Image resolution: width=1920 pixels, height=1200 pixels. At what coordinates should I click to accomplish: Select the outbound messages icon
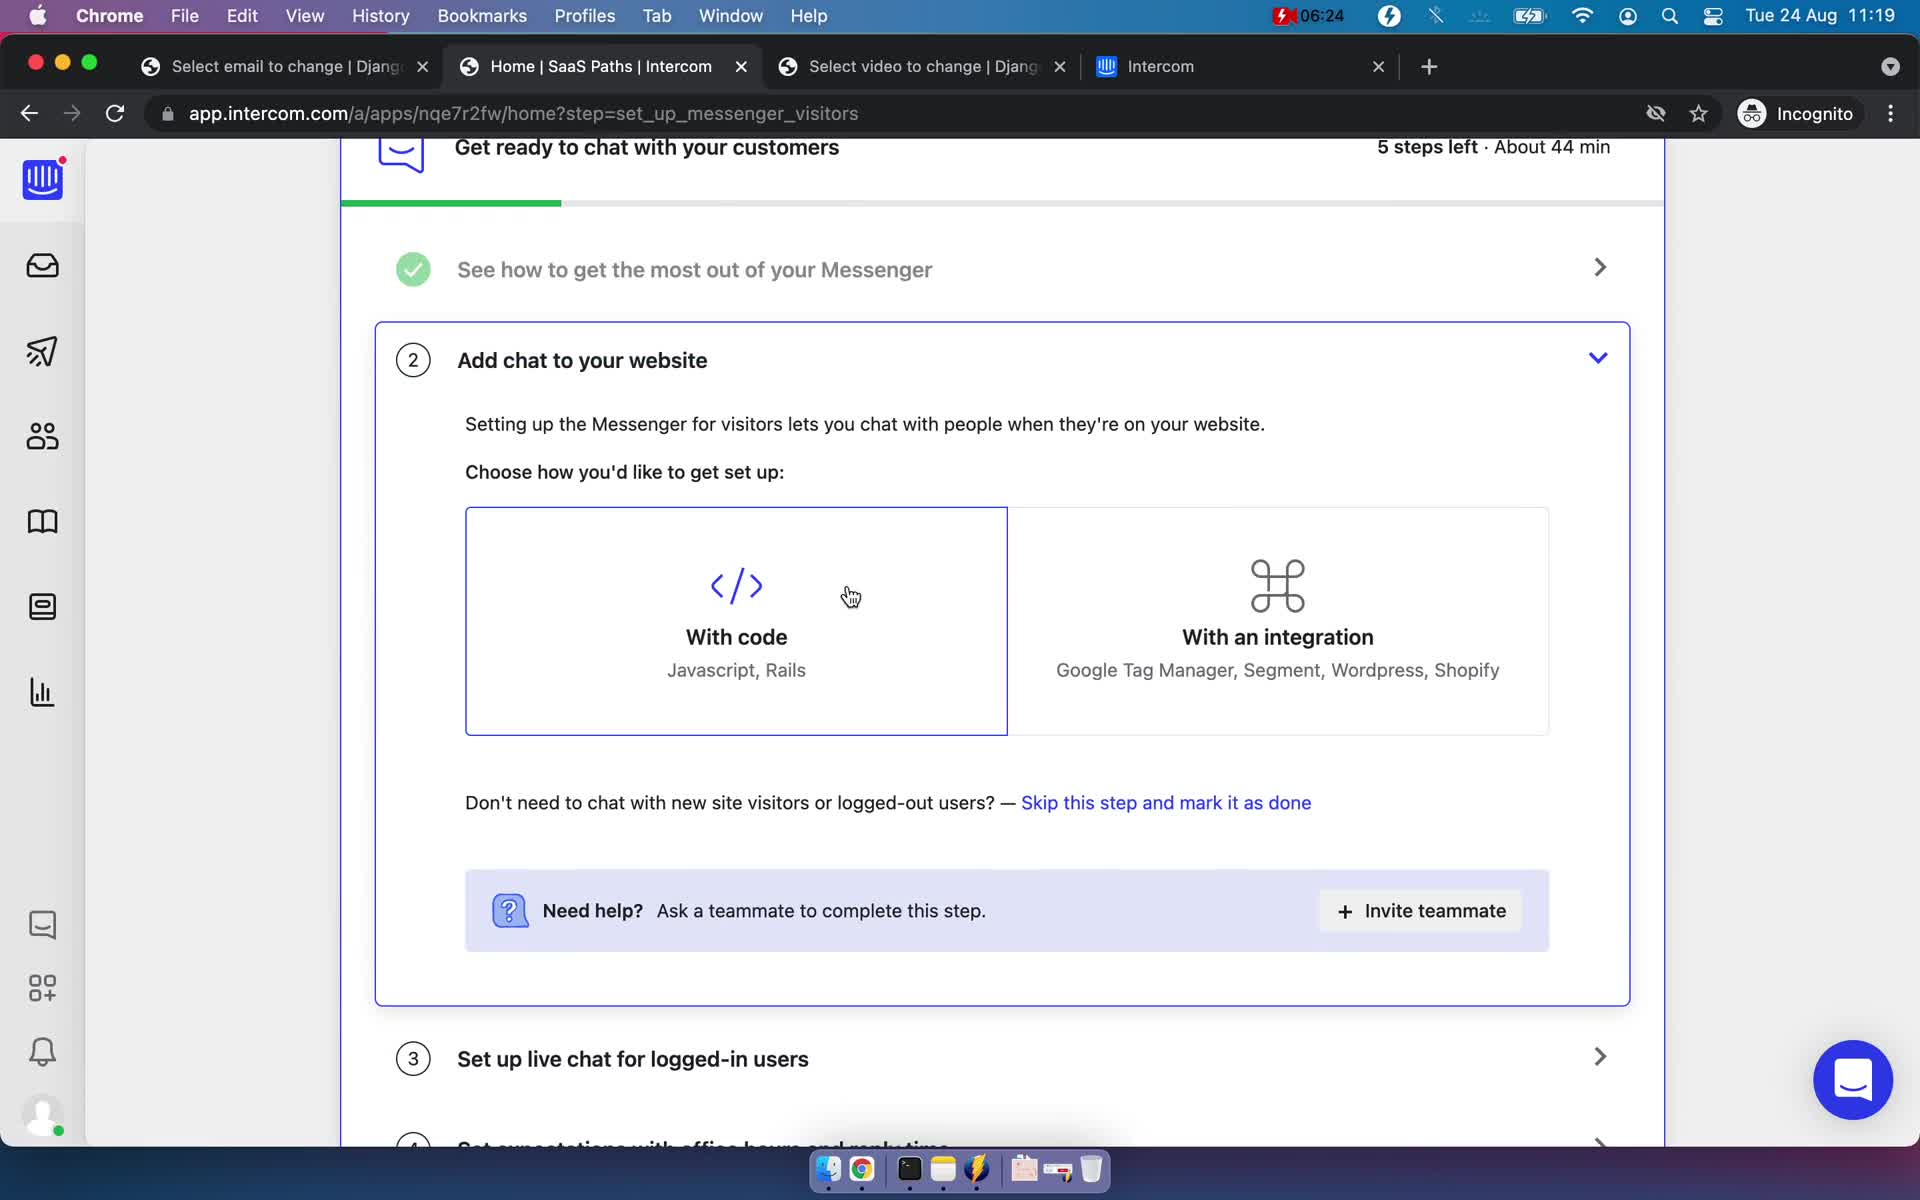tap(43, 350)
